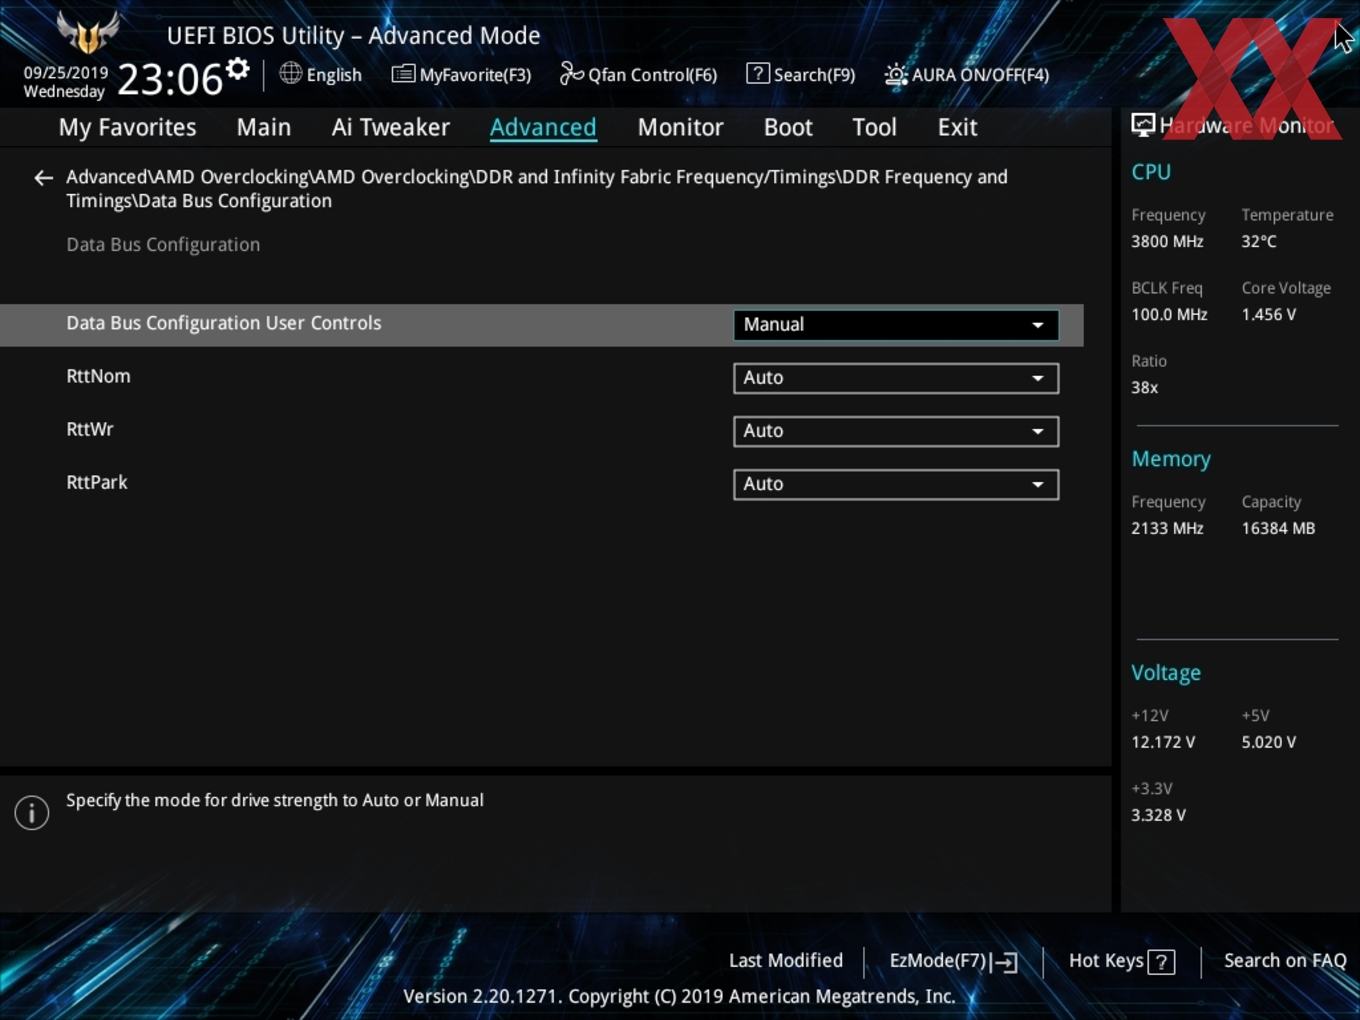Click the Hardware Monitor screen icon
Screen dimensions: 1360x1020
[x=1143, y=125]
